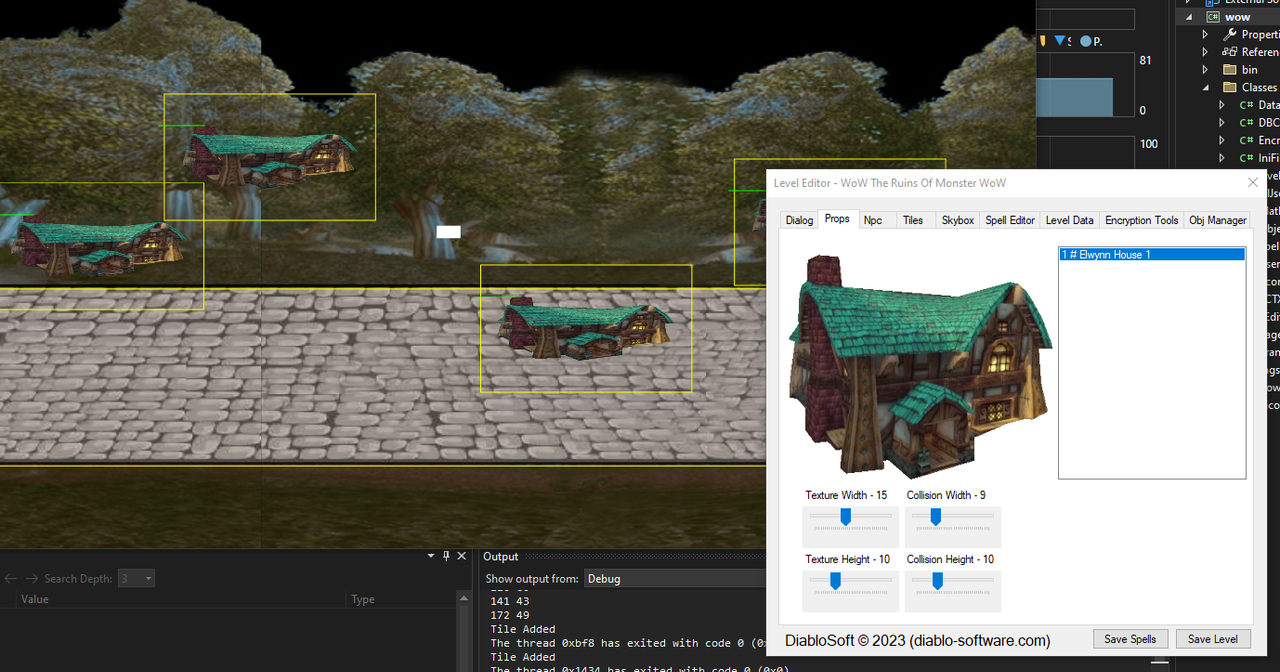Viewport: 1280px width, 672px height.
Task: Click the thread 0xbf8 exited output line
Action: (628, 643)
